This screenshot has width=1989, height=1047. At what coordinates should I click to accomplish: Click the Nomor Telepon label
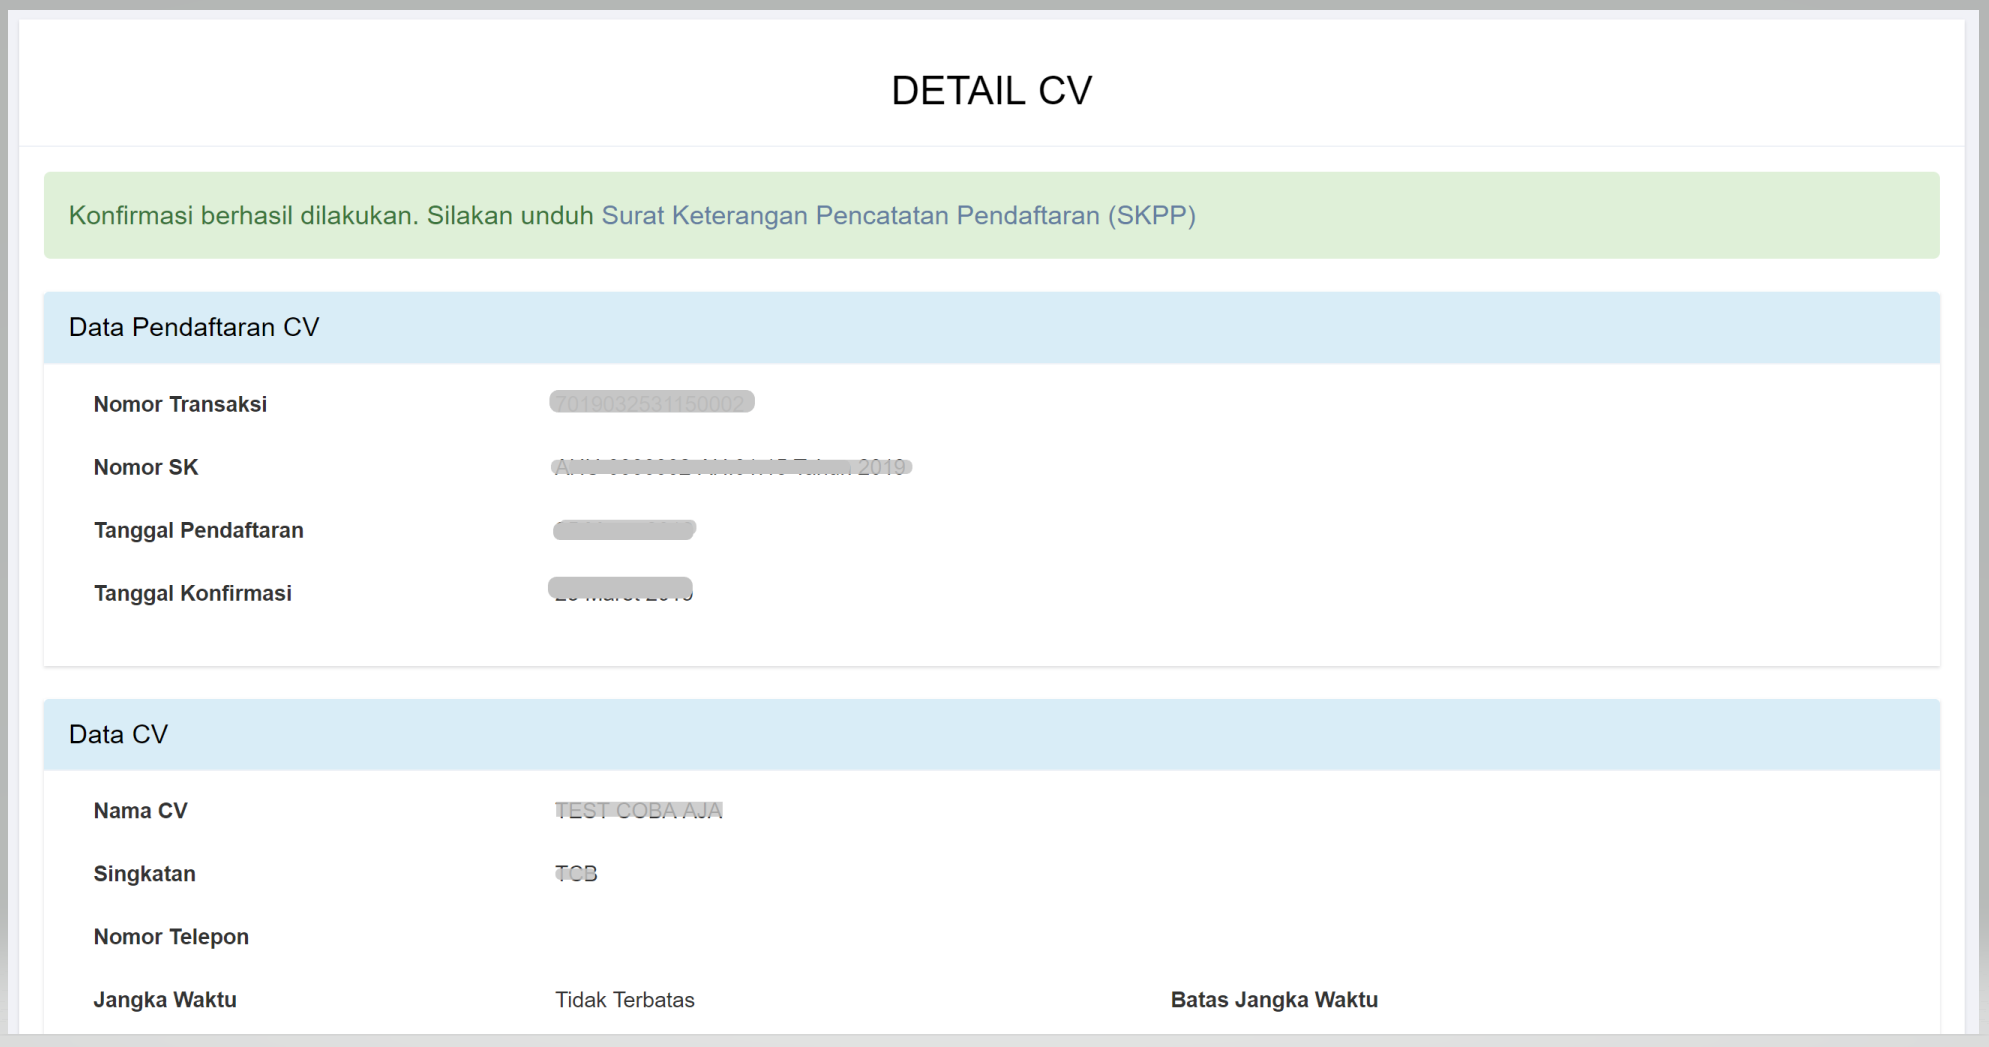(171, 937)
